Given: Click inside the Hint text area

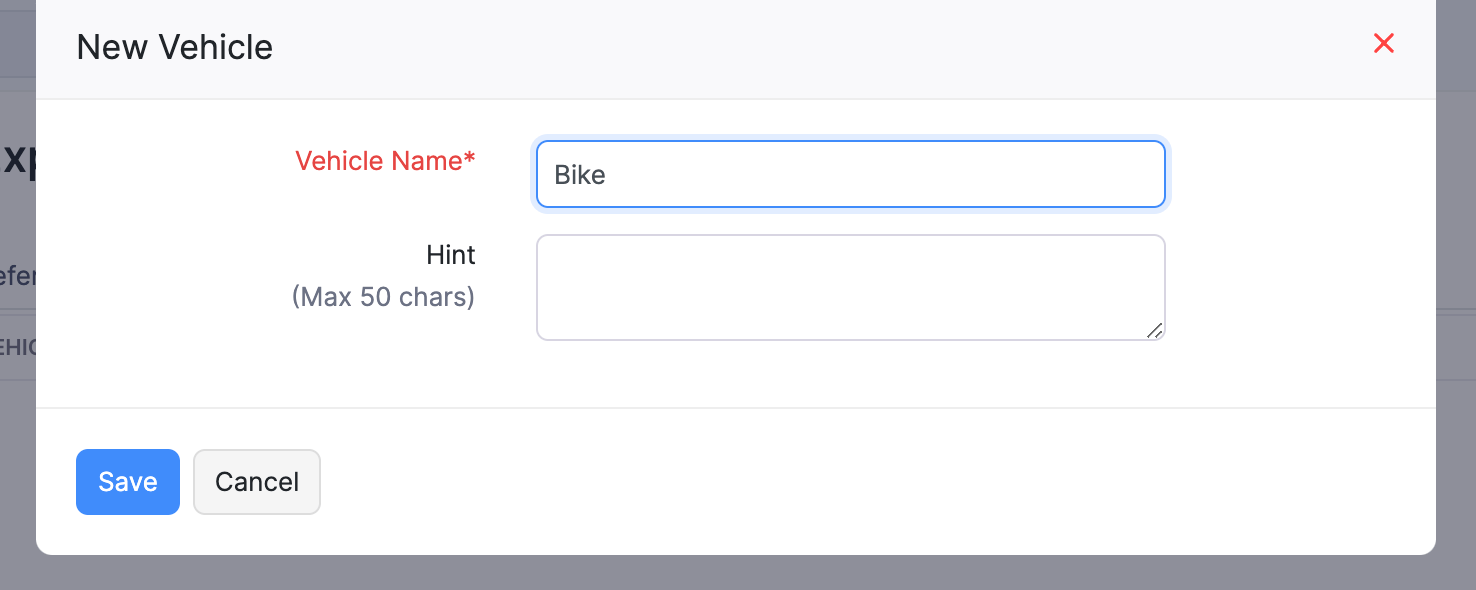Looking at the screenshot, I should tap(850, 287).
